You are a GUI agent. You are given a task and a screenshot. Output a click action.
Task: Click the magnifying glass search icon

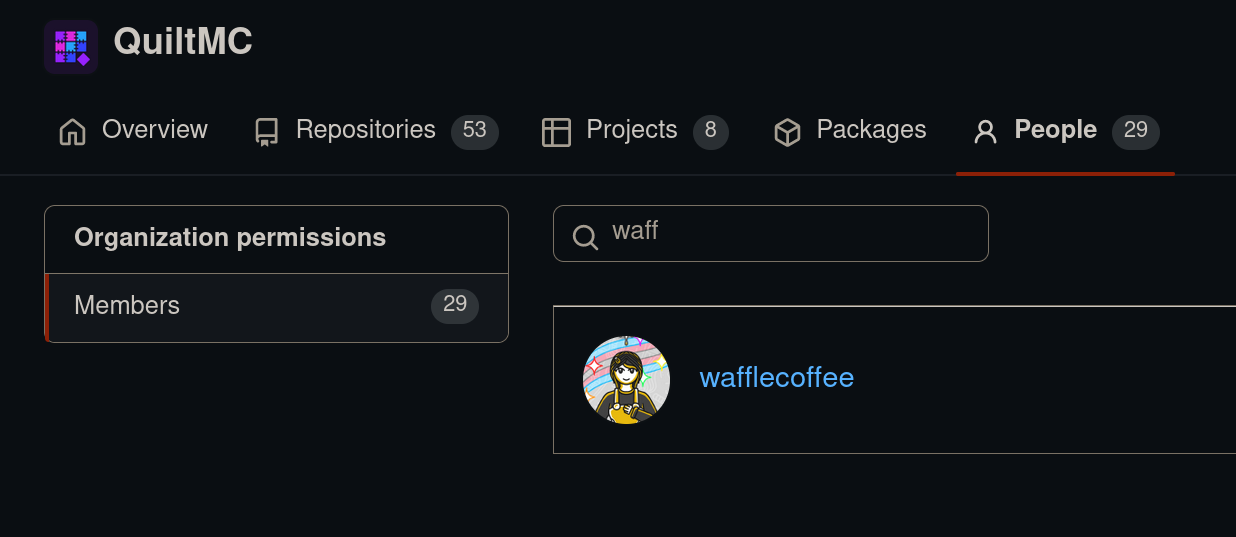[585, 236]
